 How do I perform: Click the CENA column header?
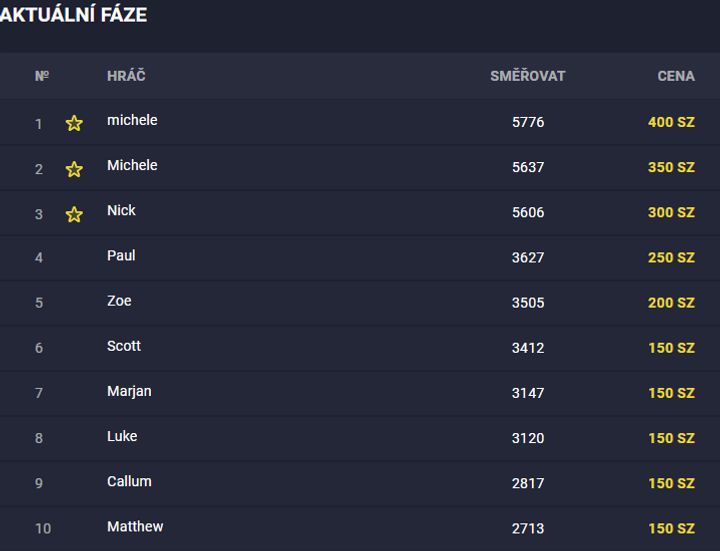[x=676, y=76]
